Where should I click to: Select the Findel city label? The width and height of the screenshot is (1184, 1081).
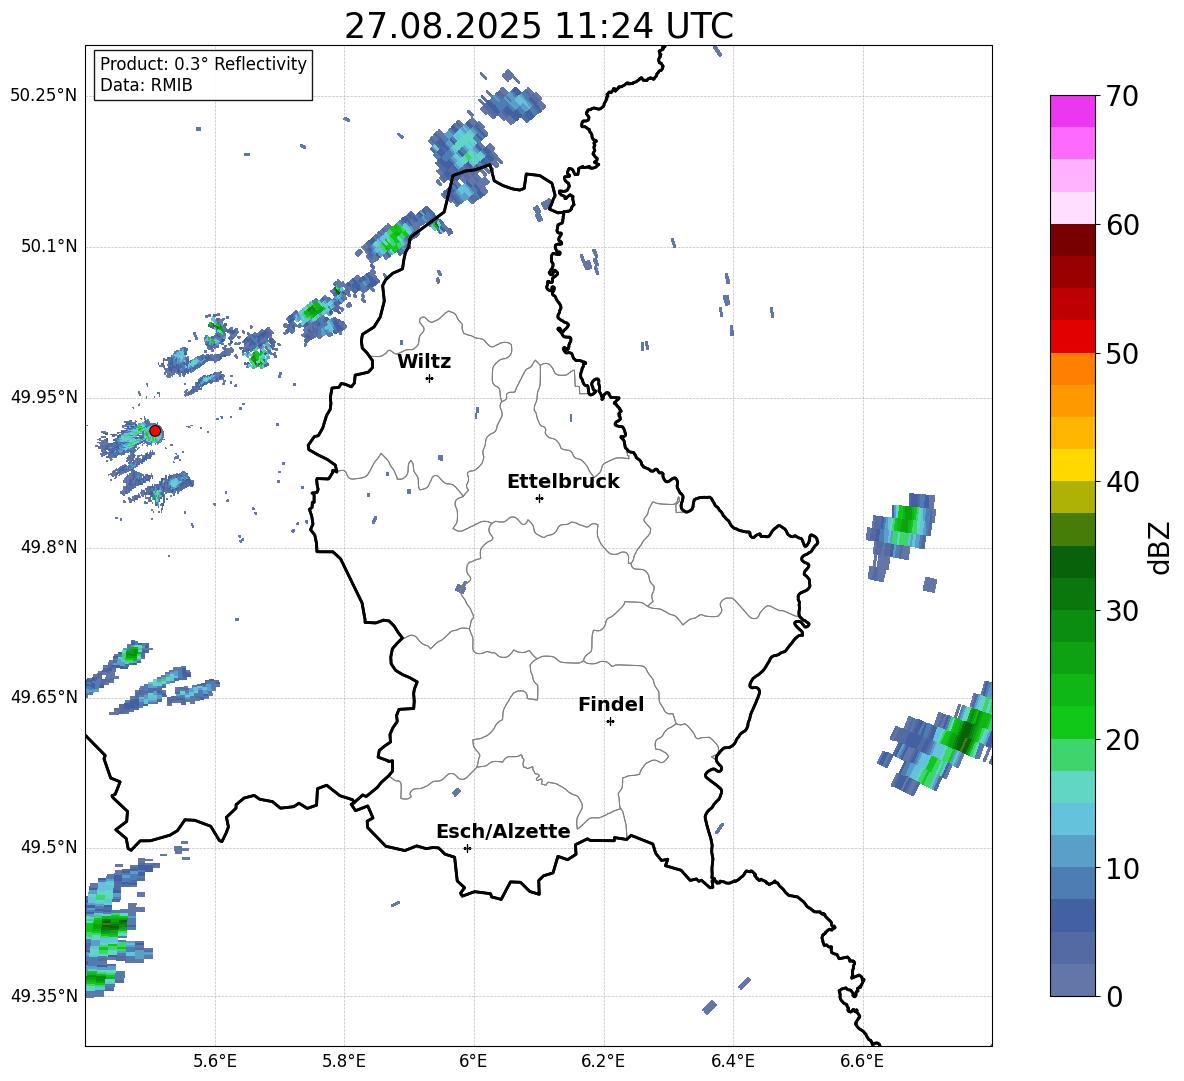pyautogui.click(x=611, y=704)
